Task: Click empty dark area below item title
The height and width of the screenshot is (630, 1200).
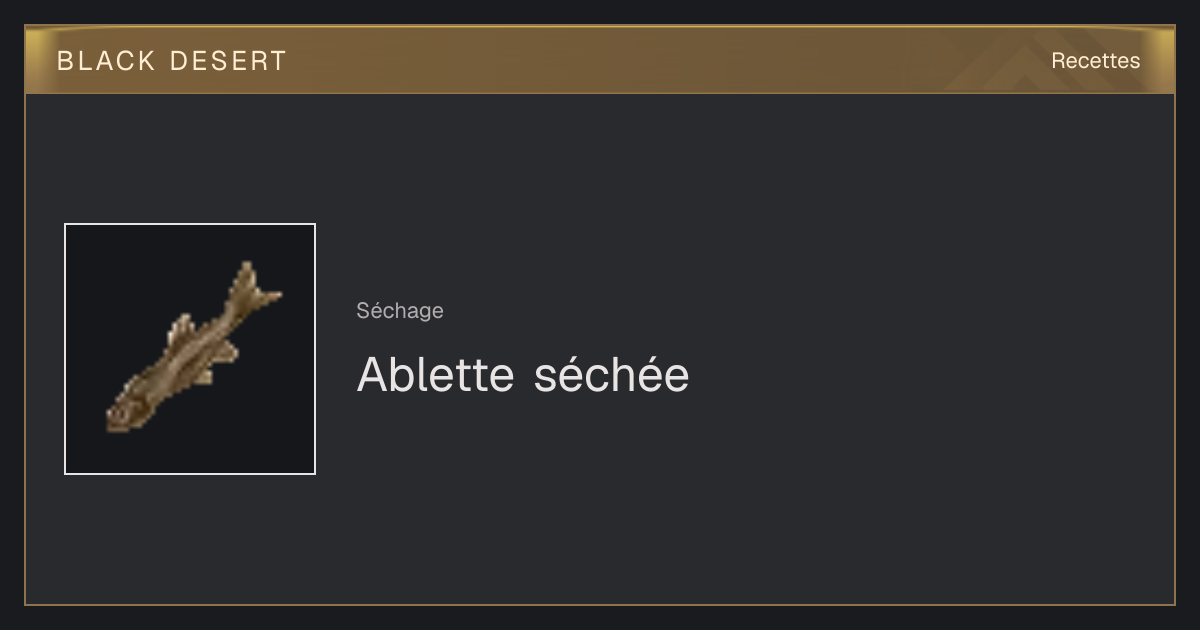Action: (x=600, y=500)
